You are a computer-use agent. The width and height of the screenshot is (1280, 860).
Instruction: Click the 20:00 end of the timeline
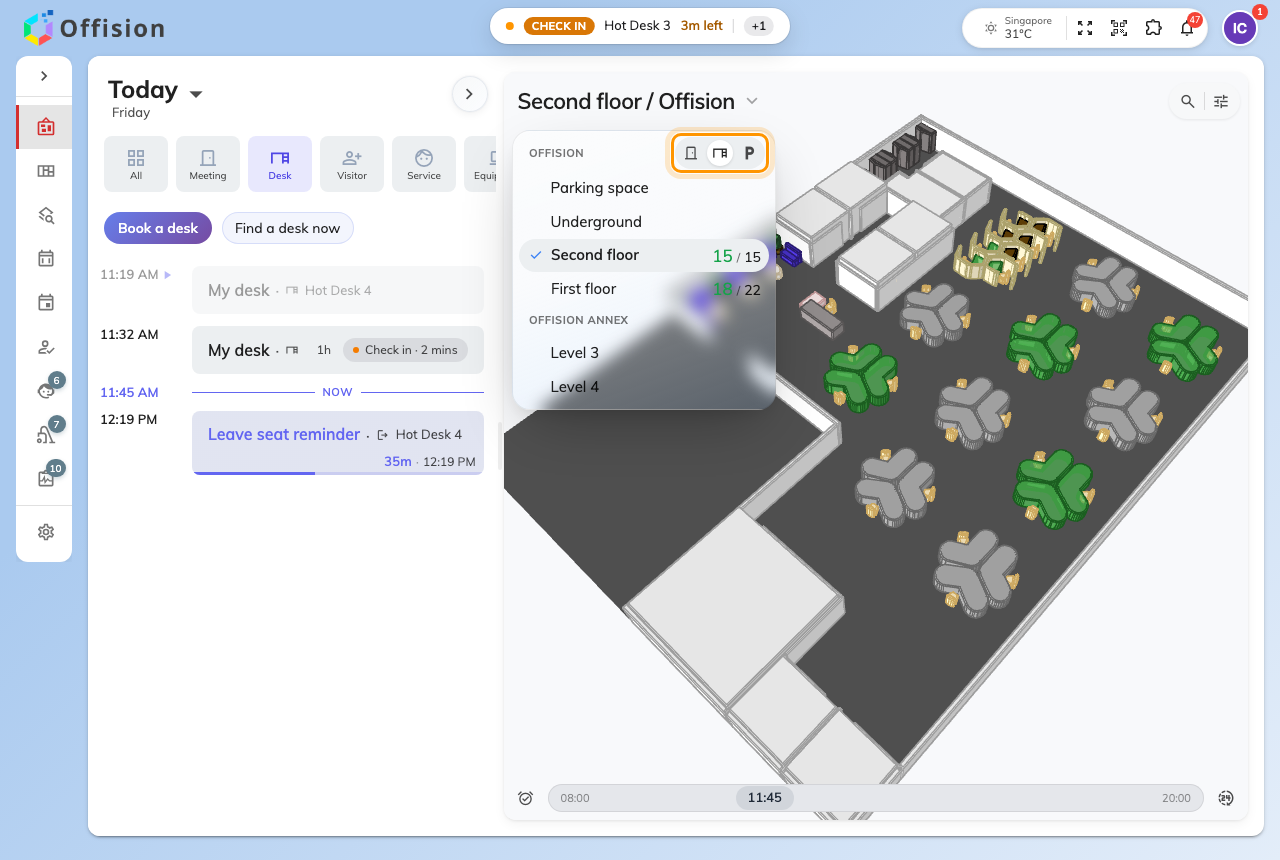tap(1176, 798)
